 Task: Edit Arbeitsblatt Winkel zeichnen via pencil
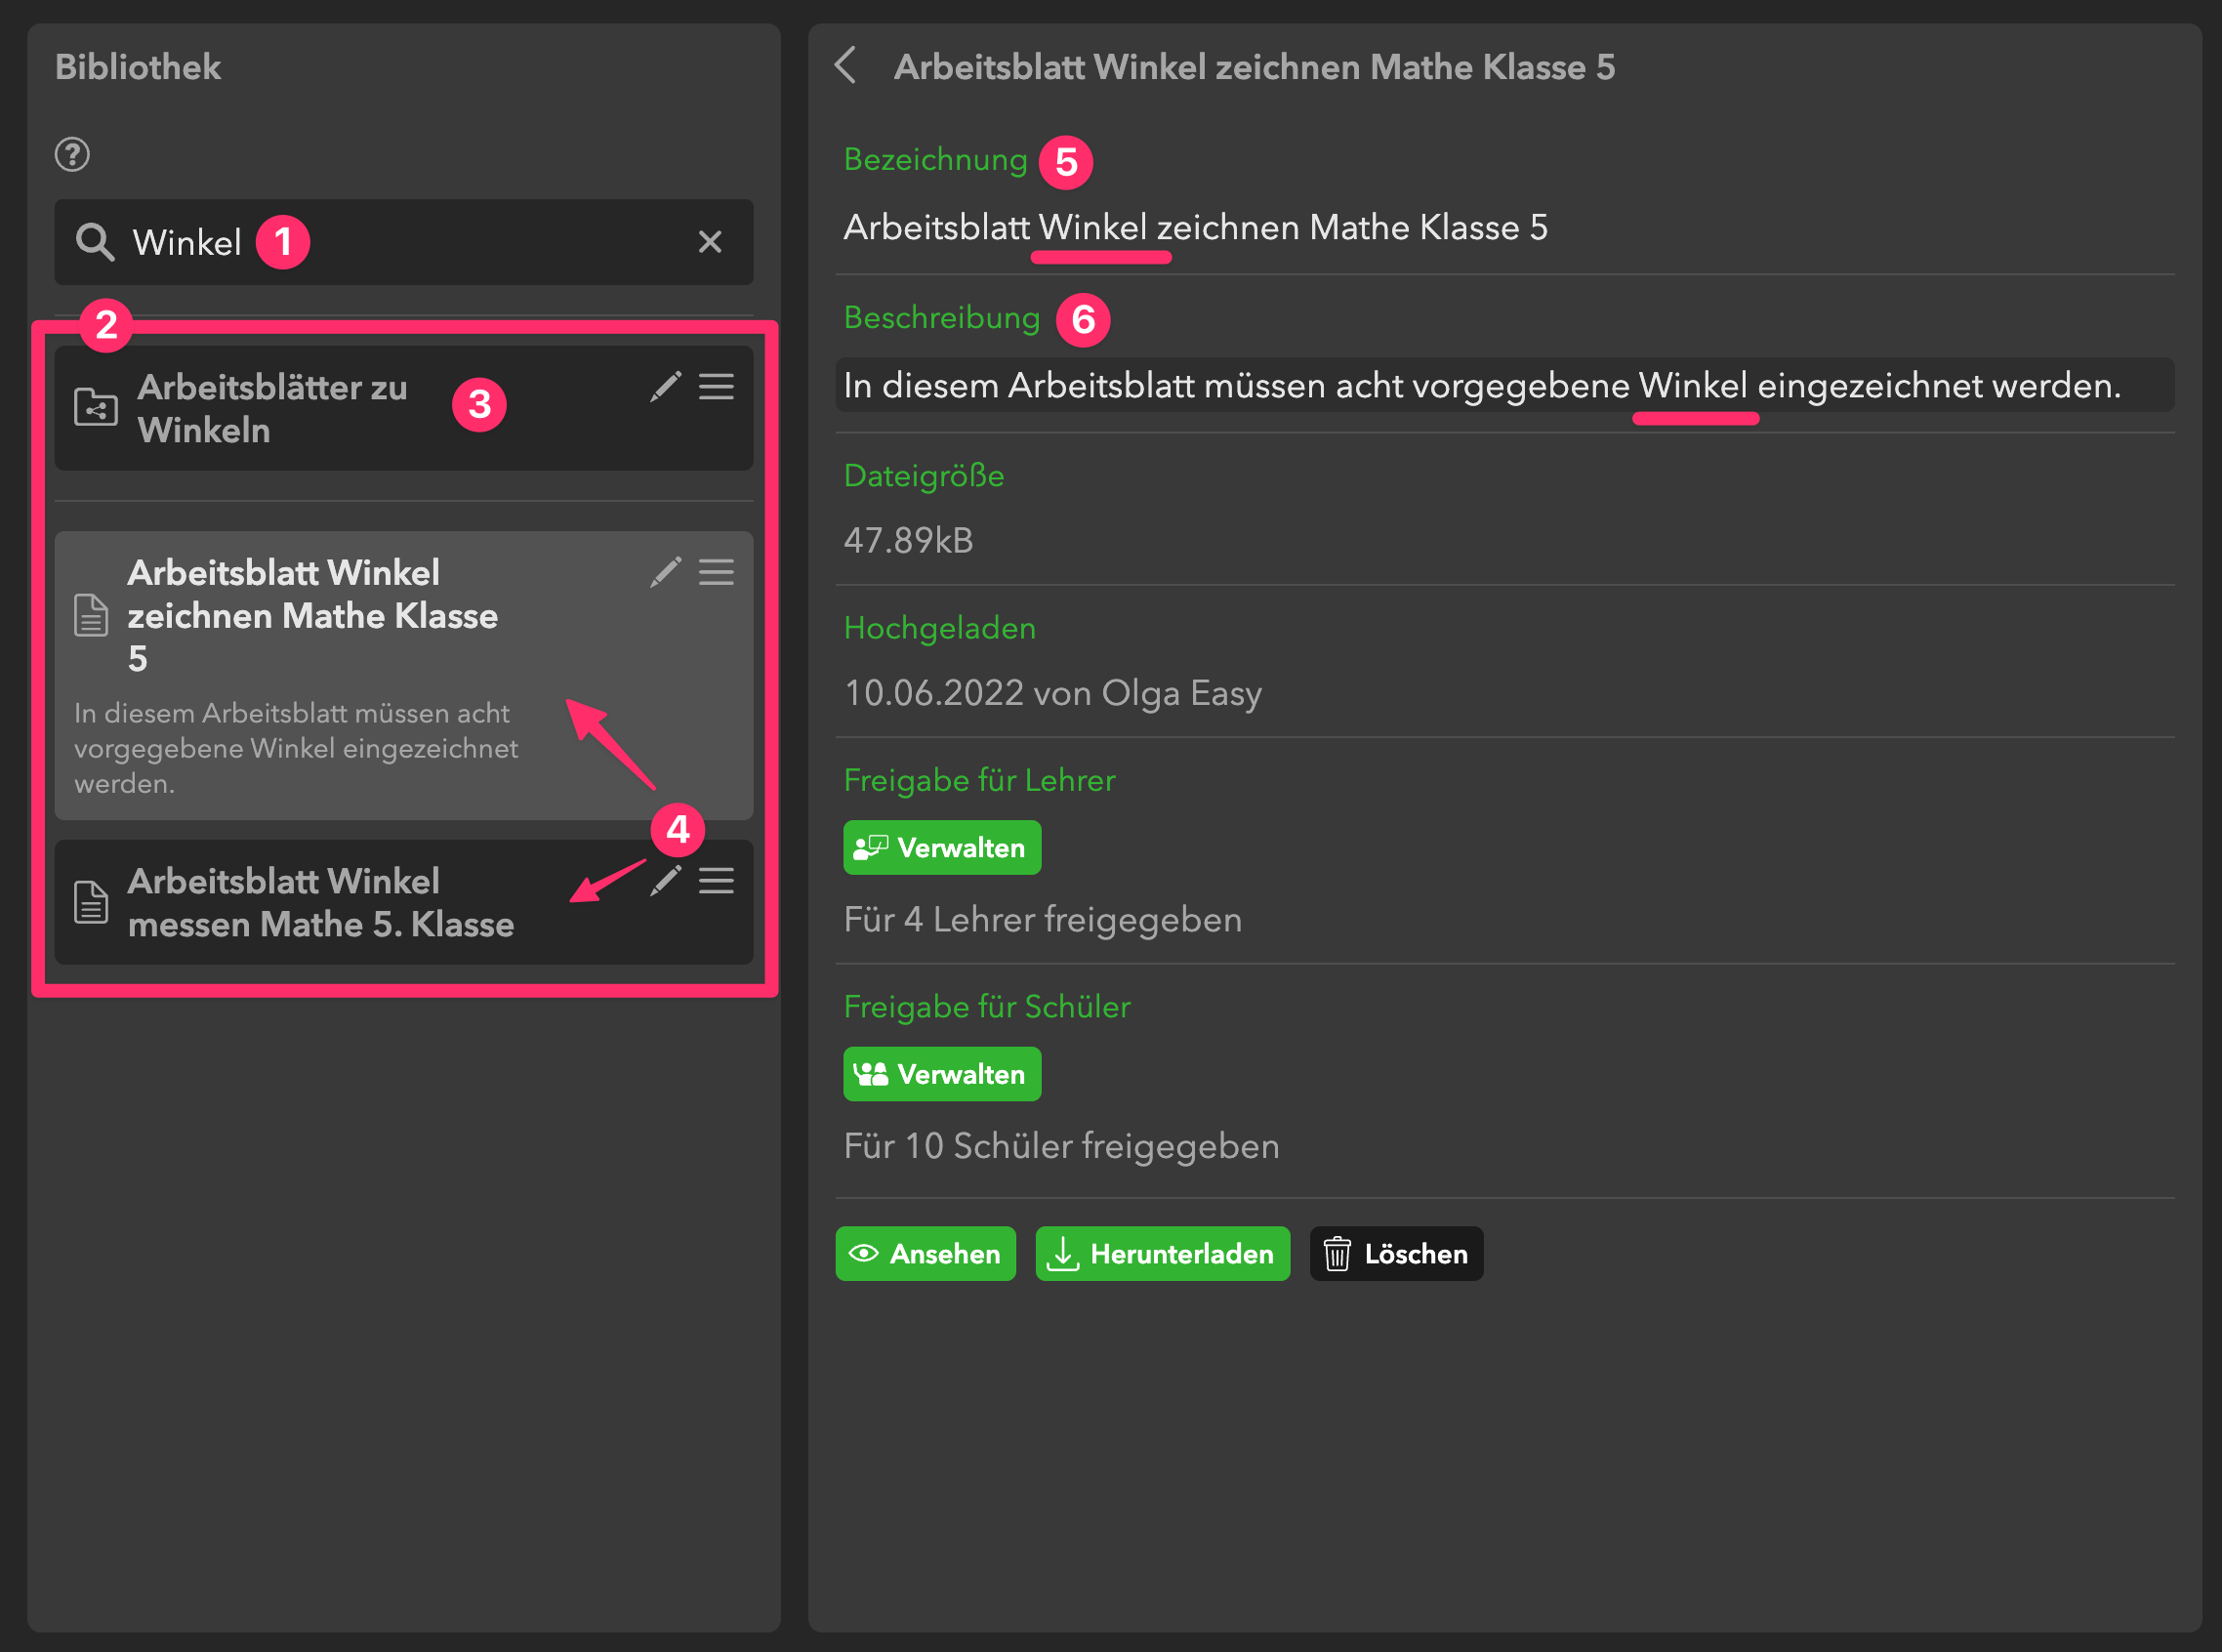[x=665, y=572]
